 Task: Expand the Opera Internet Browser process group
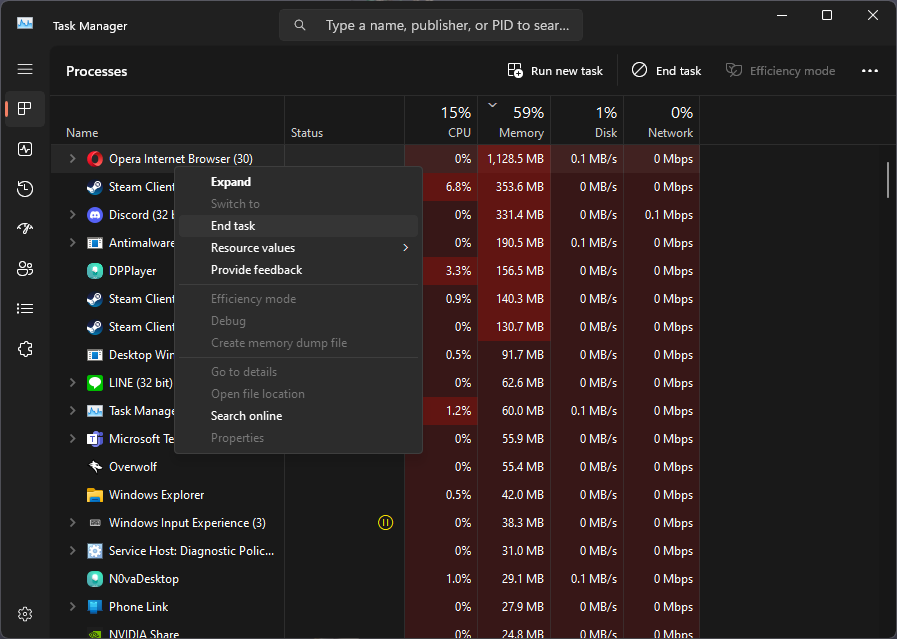73,158
